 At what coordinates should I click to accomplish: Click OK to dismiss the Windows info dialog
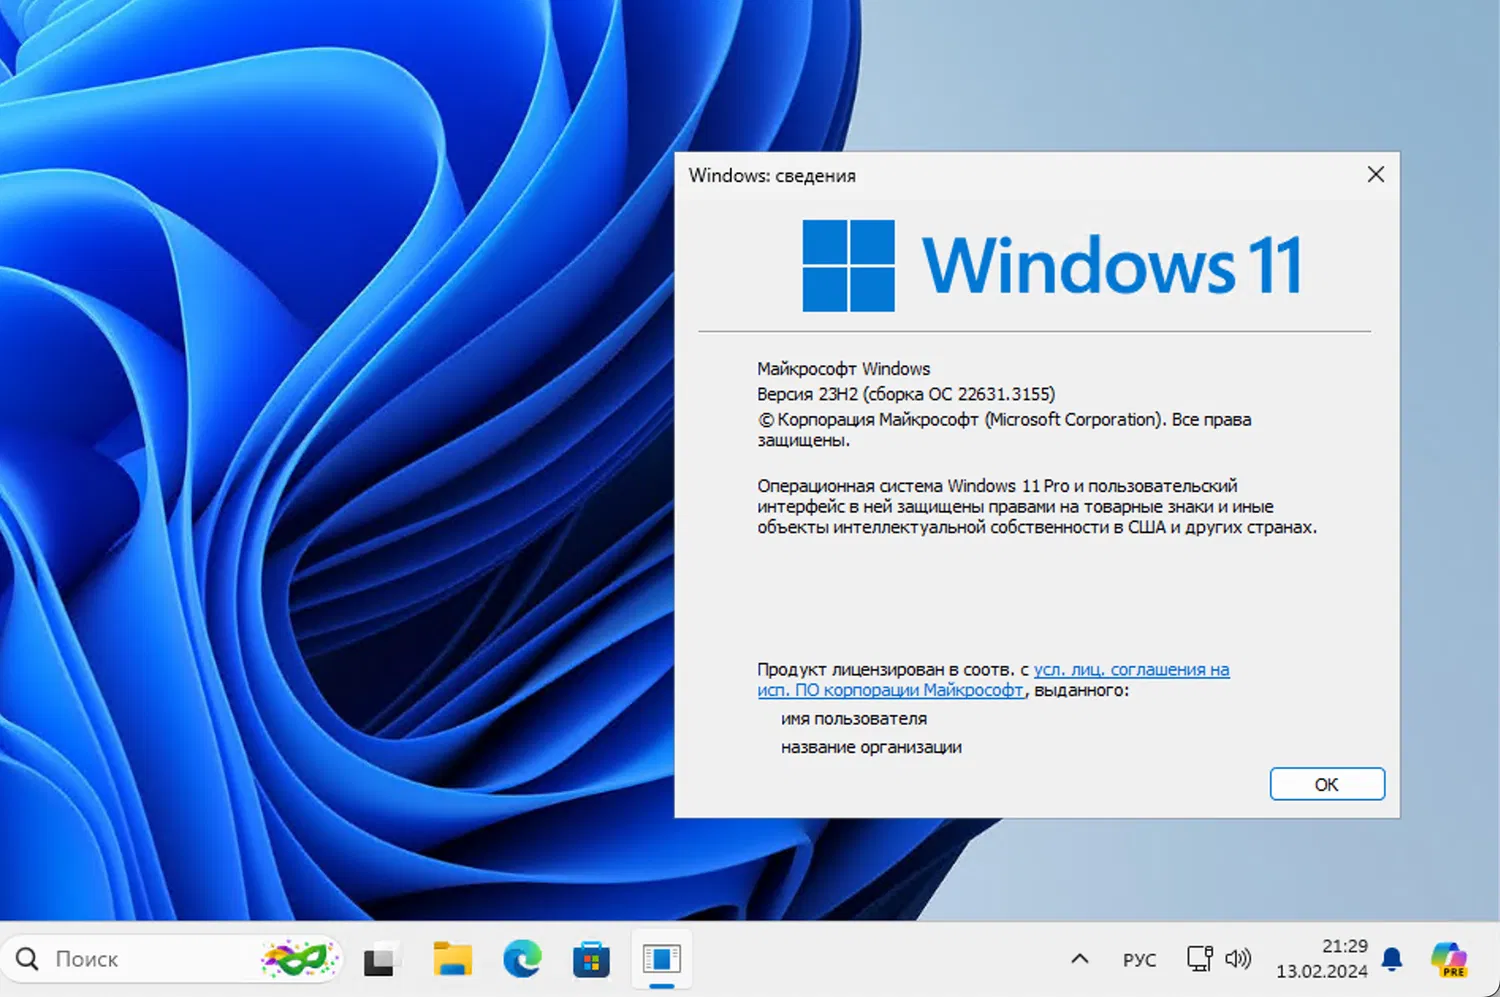[1326, 784]
